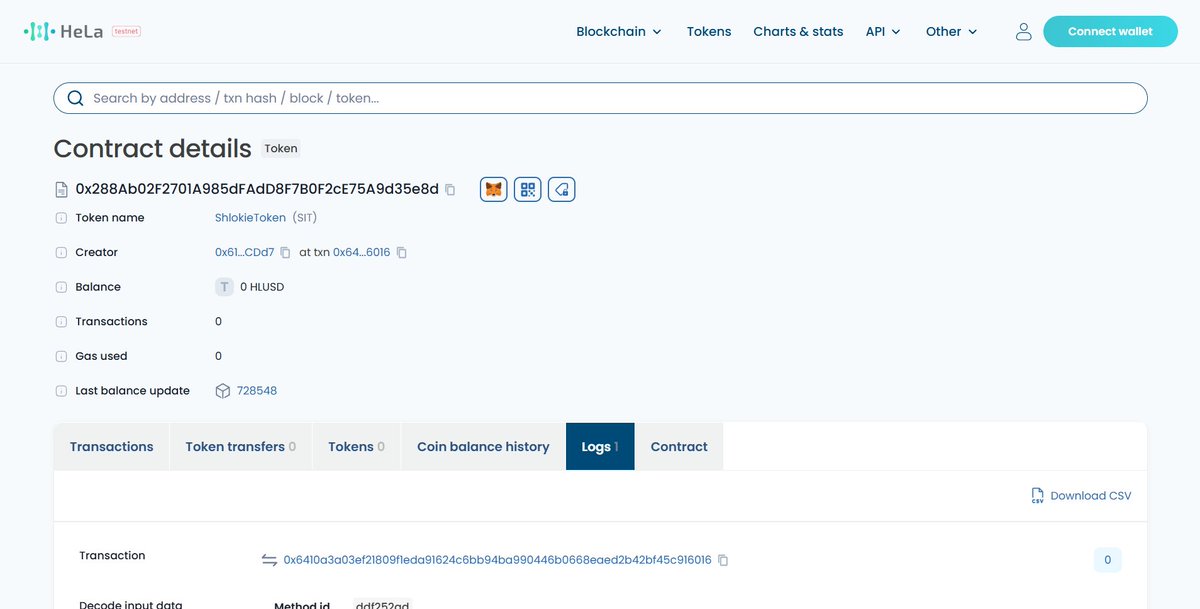Expand the Other menu
Image resolution: width=1200 pixels, height=609 pixels.
[952, 32]
